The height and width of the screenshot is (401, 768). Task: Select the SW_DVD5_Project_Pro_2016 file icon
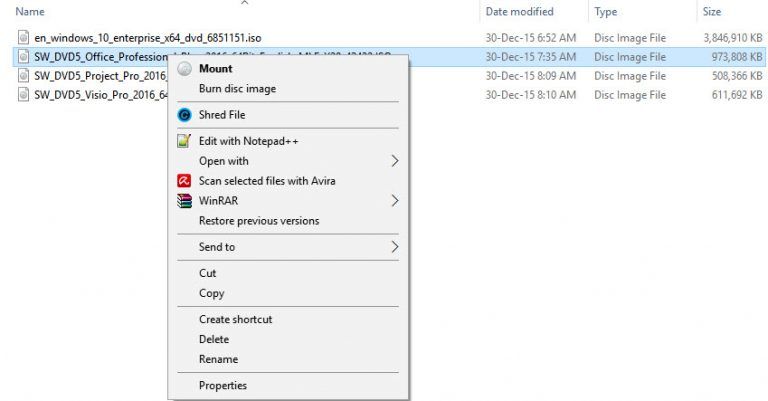pyautogui.click(x=23, y=76)
